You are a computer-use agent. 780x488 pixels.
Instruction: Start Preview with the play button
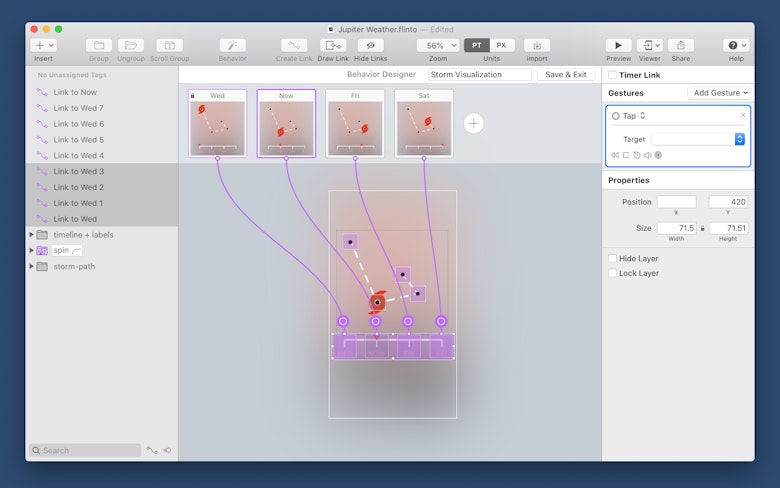[x=618, y=45]
